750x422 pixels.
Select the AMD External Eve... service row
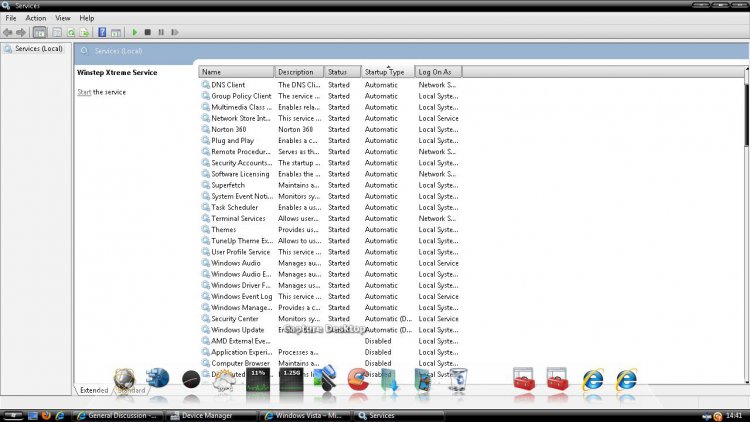[330, 341]
